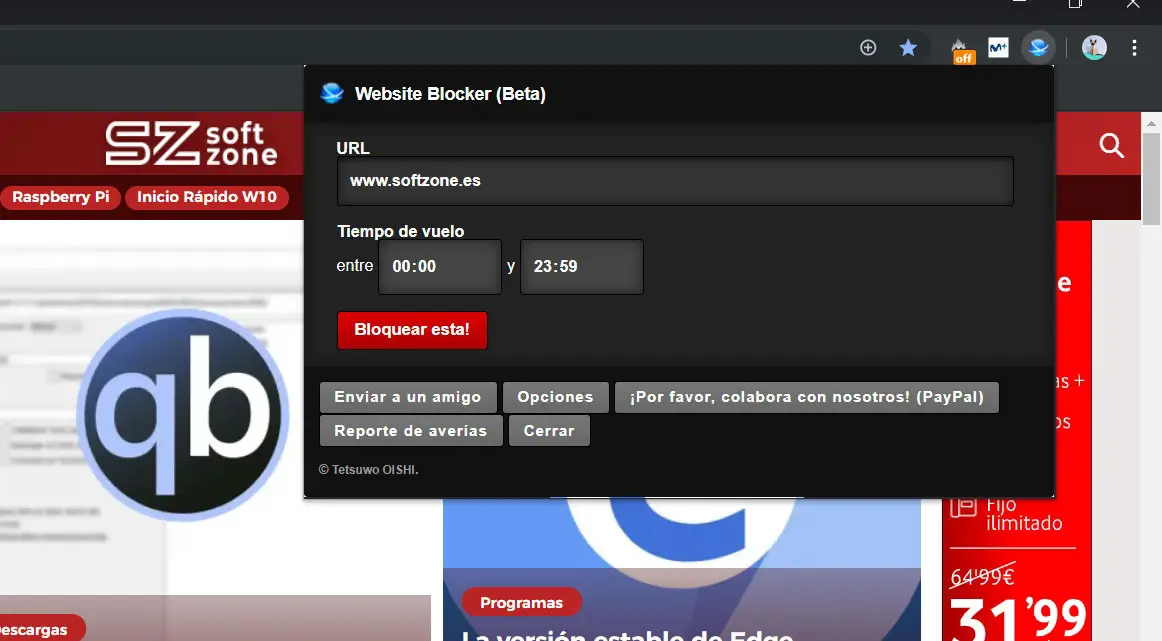Click the plus circle install icon
Image resolution: width=1162 pixels, height=641 pixels.
(x=868, y=48)
